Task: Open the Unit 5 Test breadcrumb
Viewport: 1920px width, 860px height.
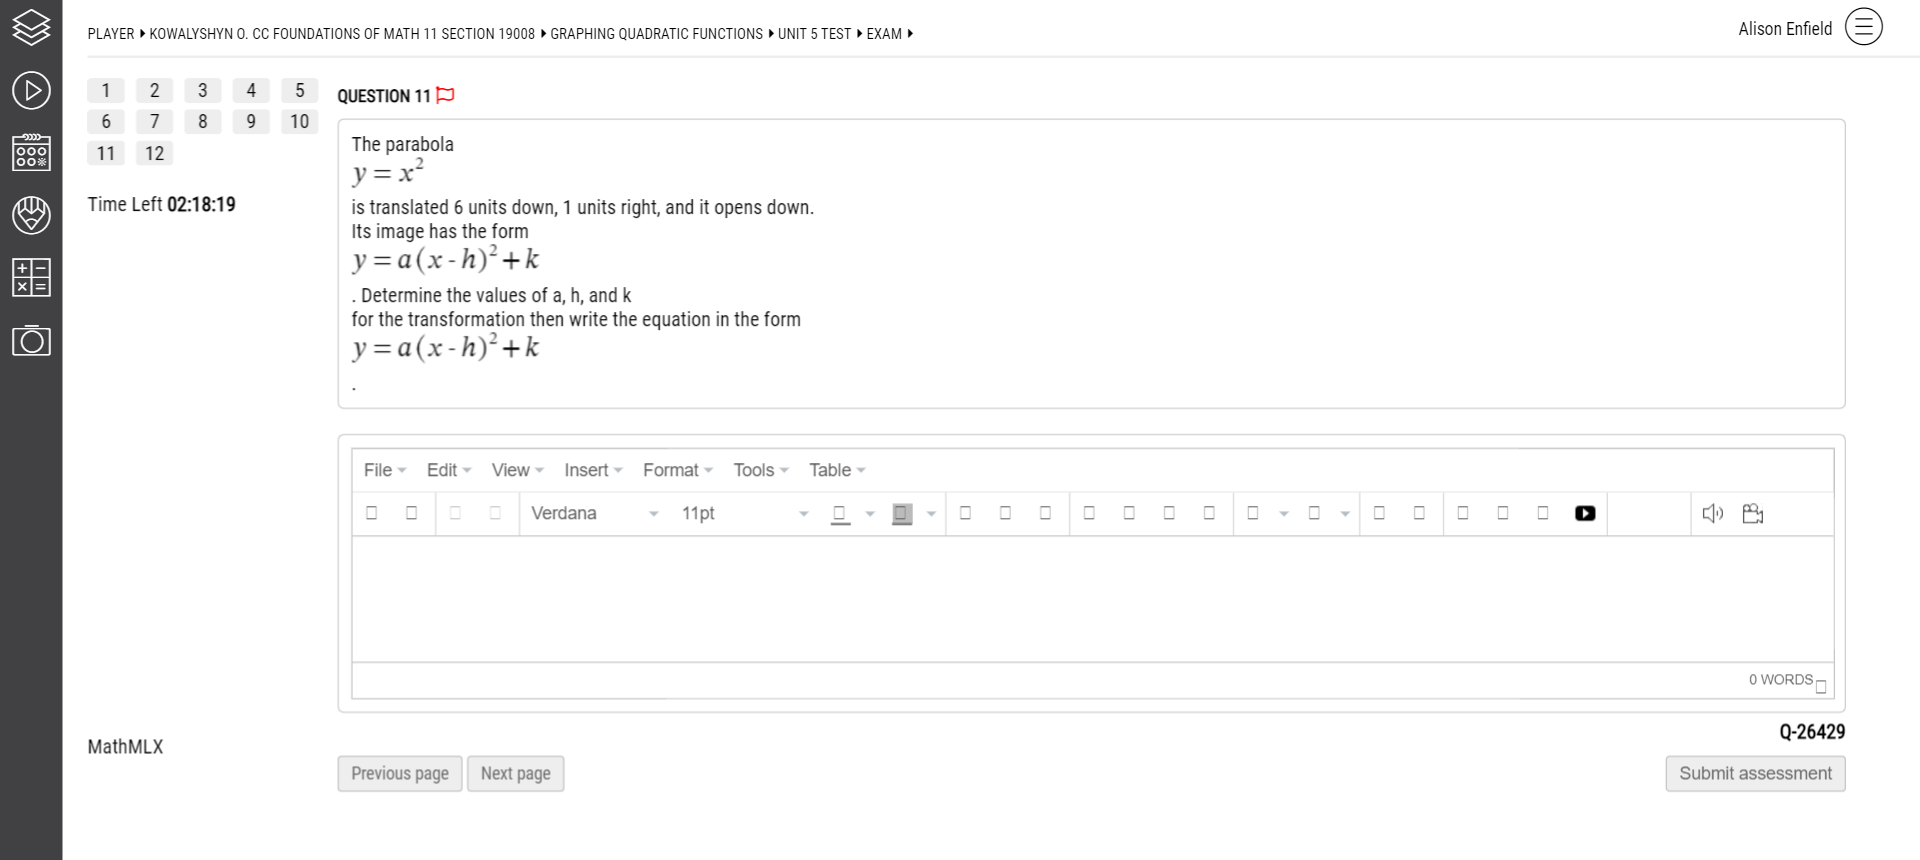Action: tap(814, 34)
